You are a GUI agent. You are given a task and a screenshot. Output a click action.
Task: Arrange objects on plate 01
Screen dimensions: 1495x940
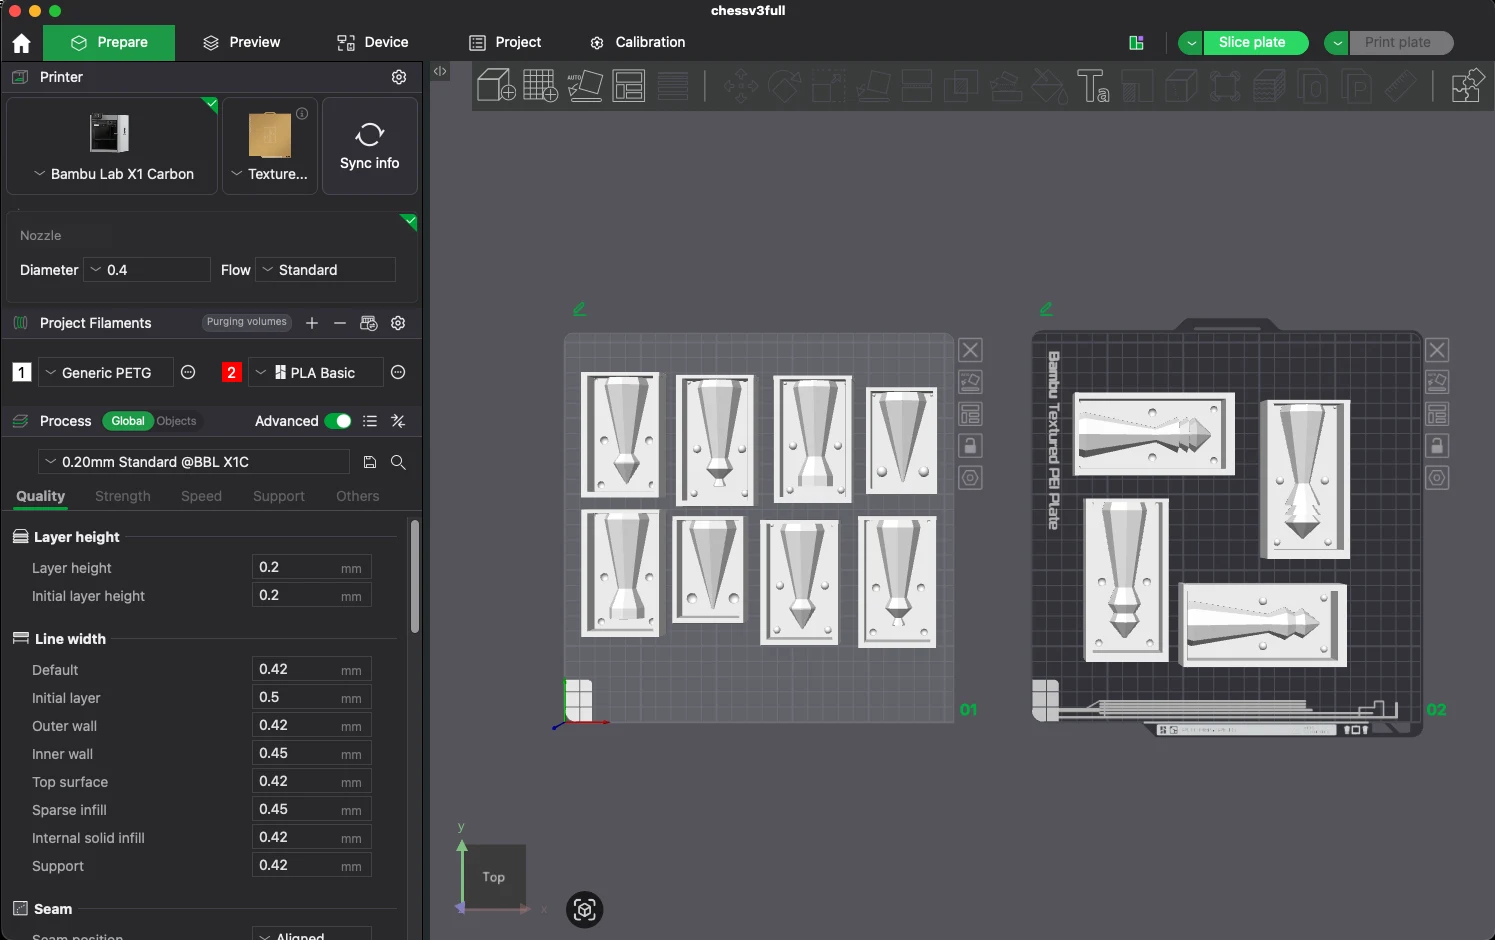pyautogui.click(x=970, y=414)
